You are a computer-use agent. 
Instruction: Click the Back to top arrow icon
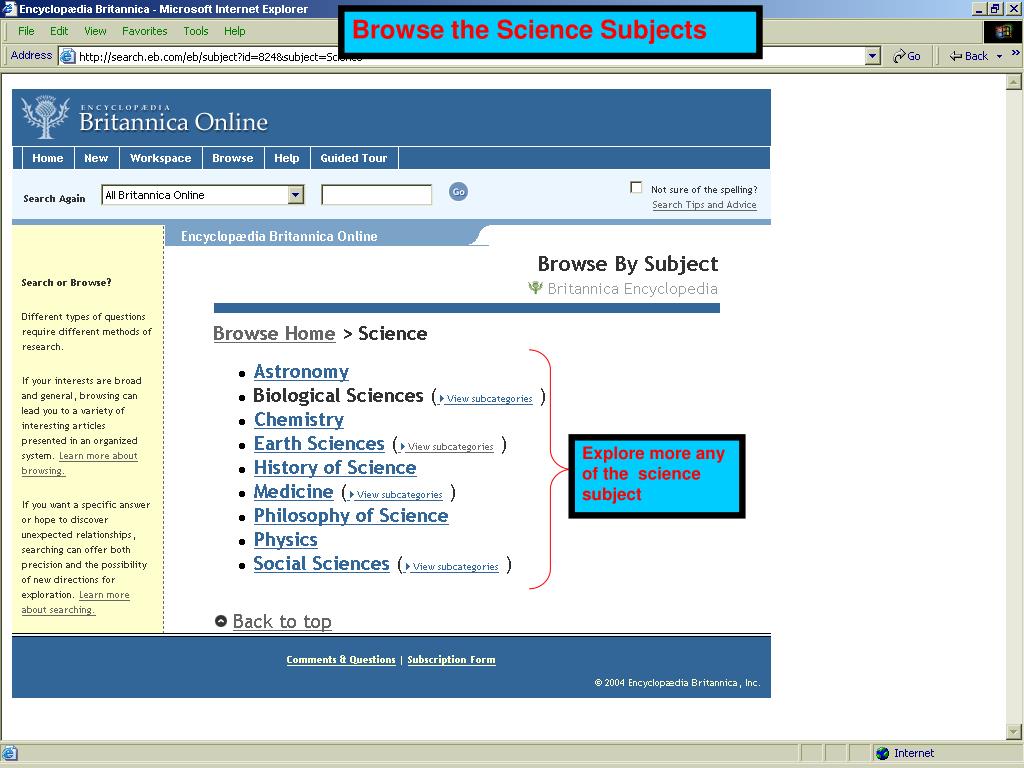[x=221, y=621]
